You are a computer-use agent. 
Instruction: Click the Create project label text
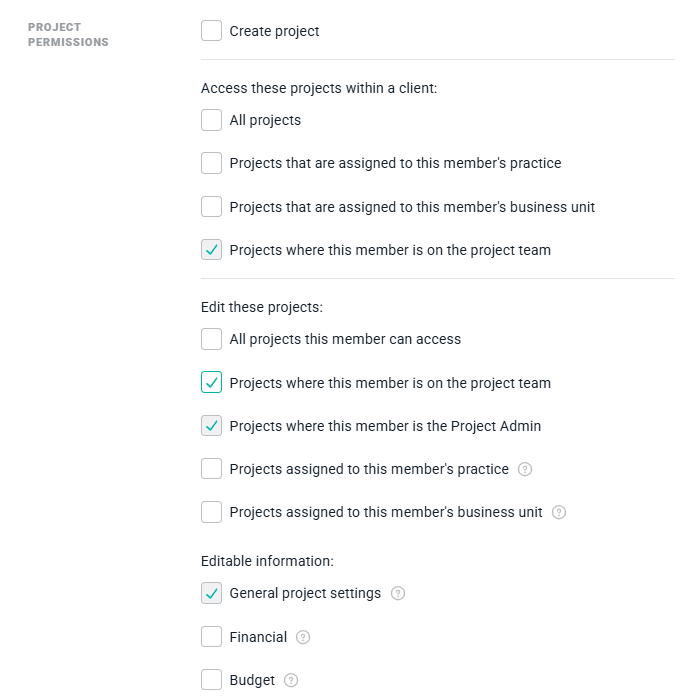point(274,31)
